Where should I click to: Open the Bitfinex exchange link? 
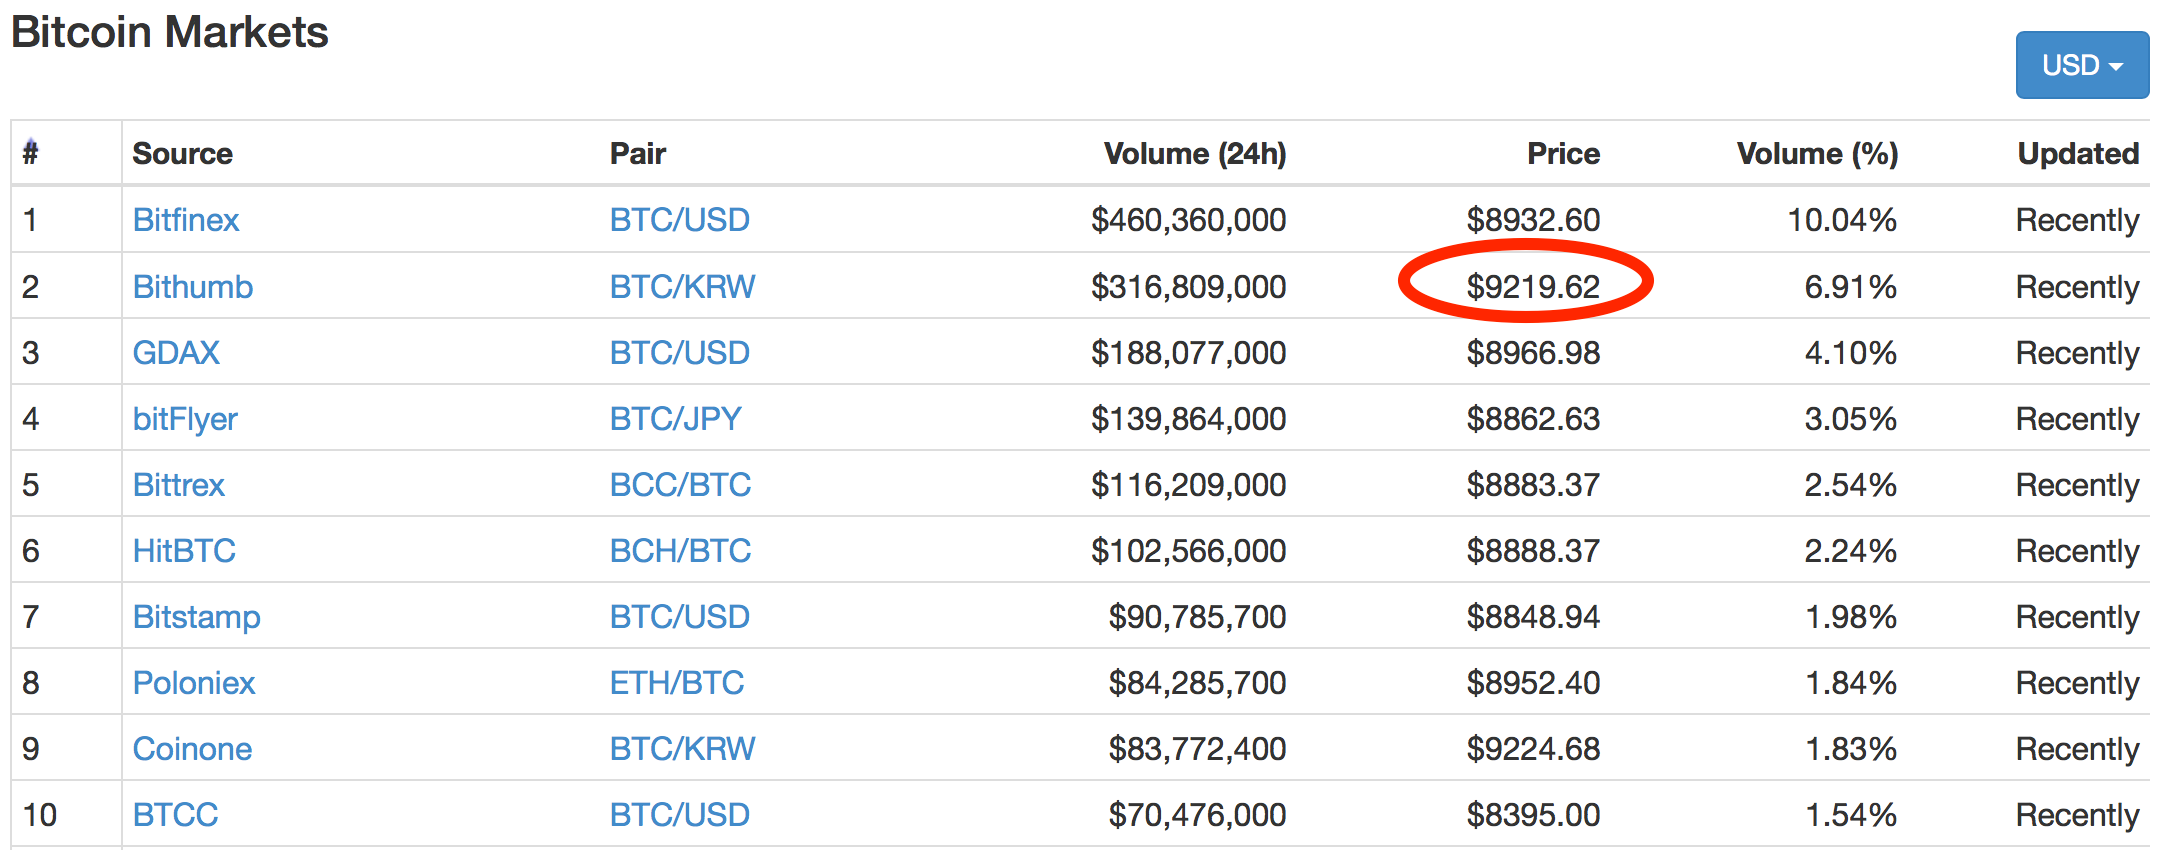[x=186, y=220]
